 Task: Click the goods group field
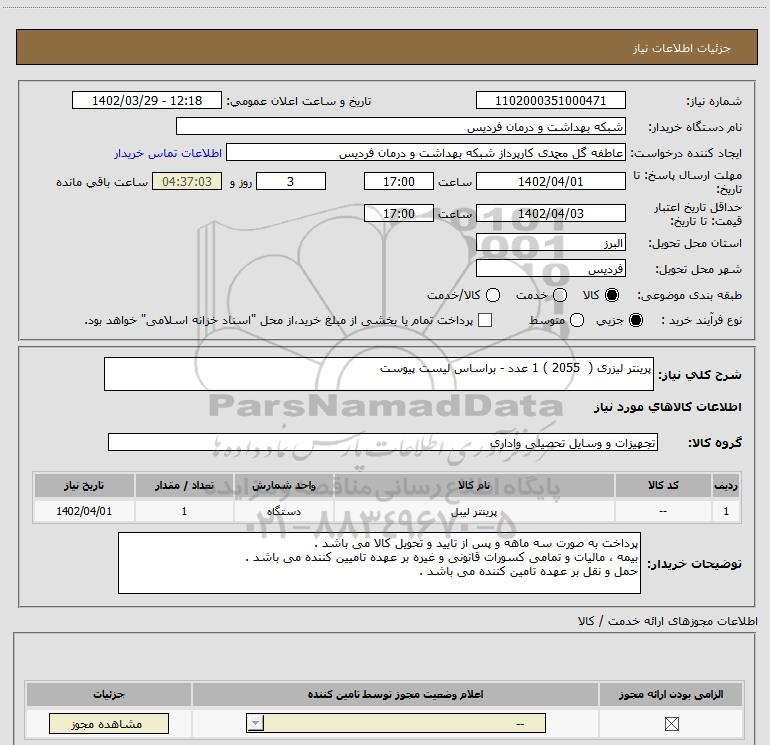click(x=383, y=442)
